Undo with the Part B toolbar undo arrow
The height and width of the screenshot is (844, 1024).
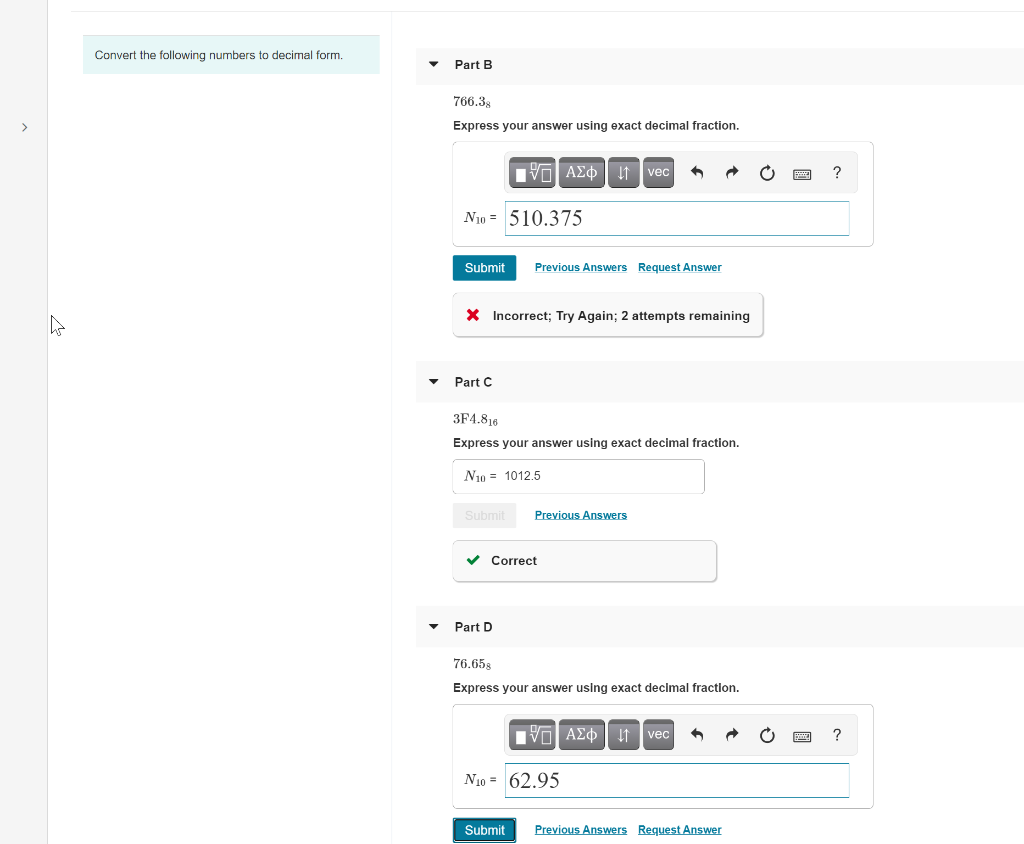(697, 172)
